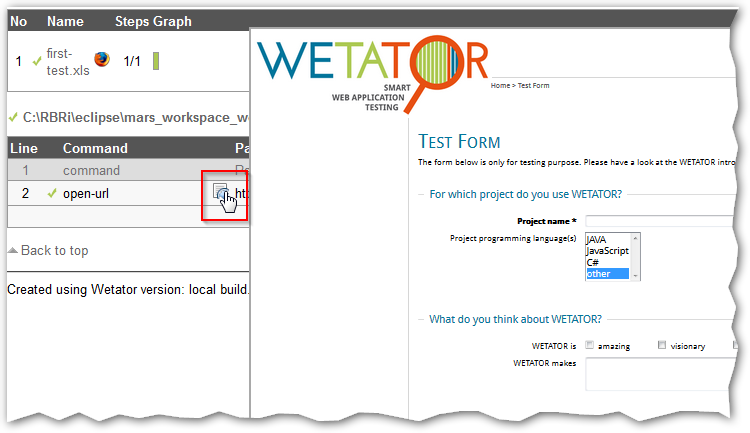The width and height of the screenshot is (750, 433).
Task: Click the green checkmark beside open-url
Action: pos(52,193)
